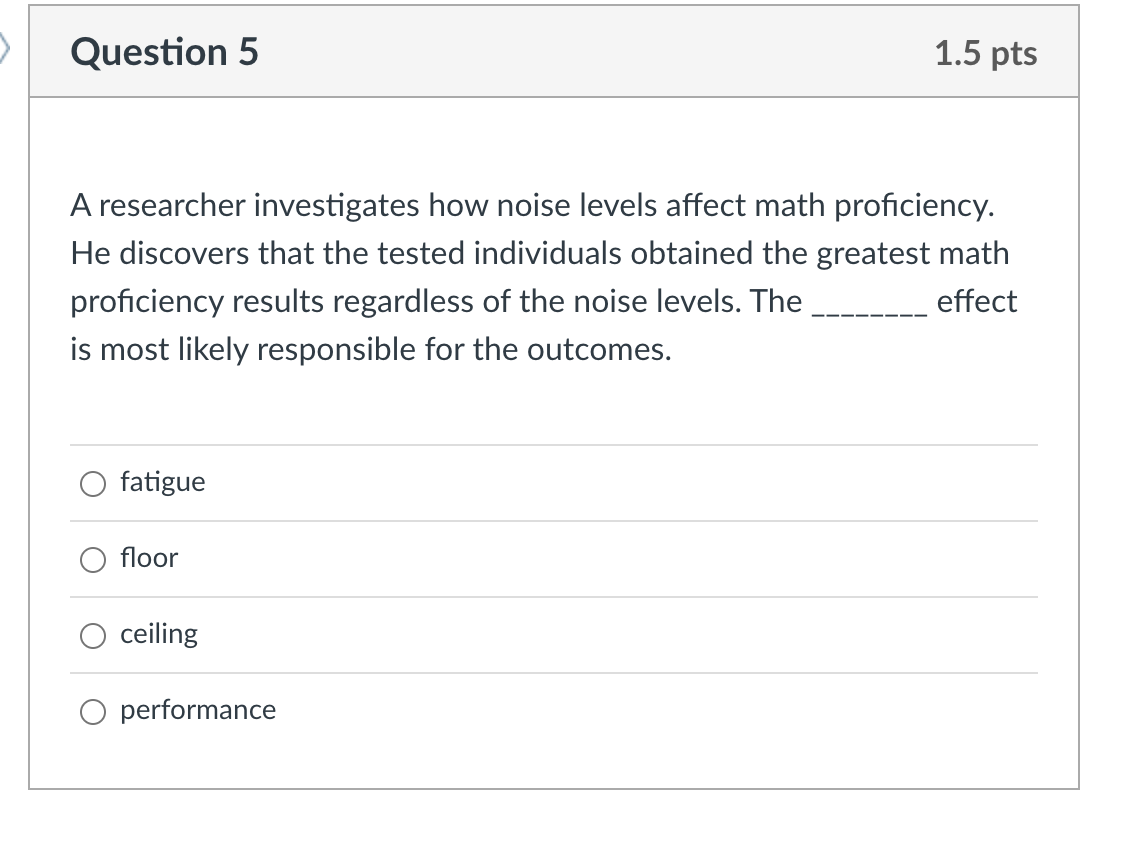Click the question flag arrow beside Question 5

[4, 49]
